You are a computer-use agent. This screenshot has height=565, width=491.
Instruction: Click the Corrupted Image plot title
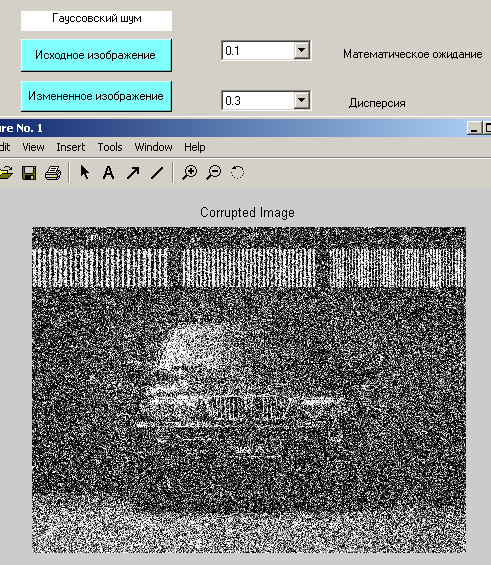point(247,212)
